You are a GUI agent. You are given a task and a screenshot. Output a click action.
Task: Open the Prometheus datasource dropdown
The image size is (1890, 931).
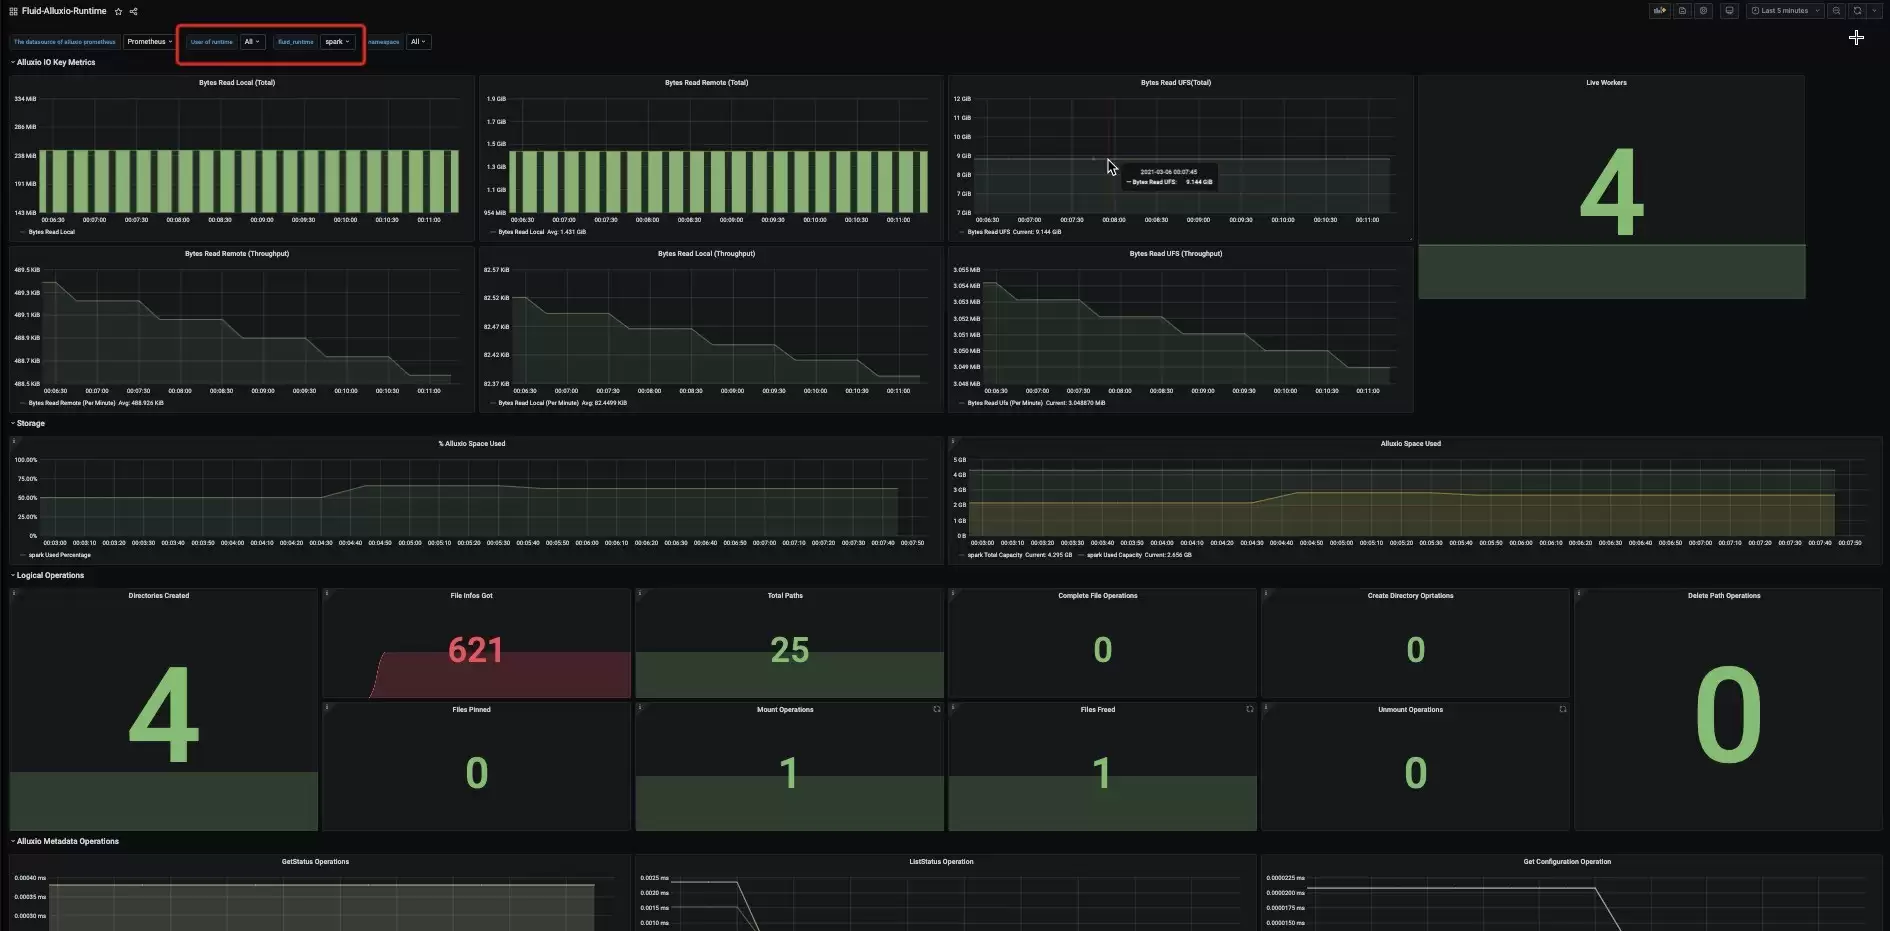tap(149, 42)
